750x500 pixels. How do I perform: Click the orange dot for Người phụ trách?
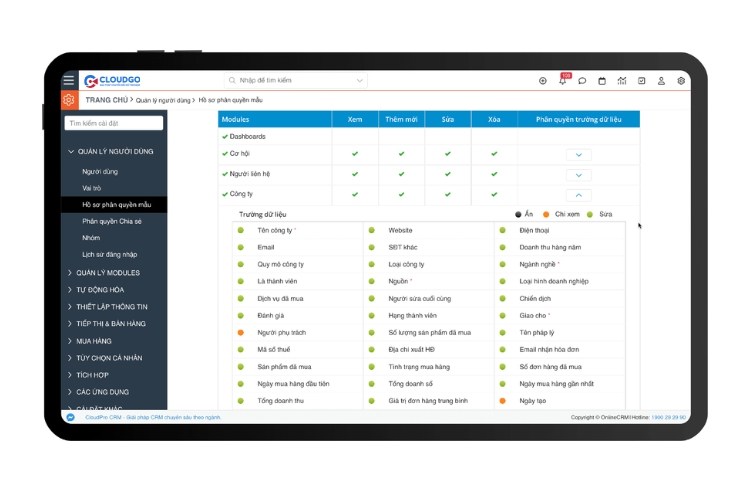(x=241, y=332)
